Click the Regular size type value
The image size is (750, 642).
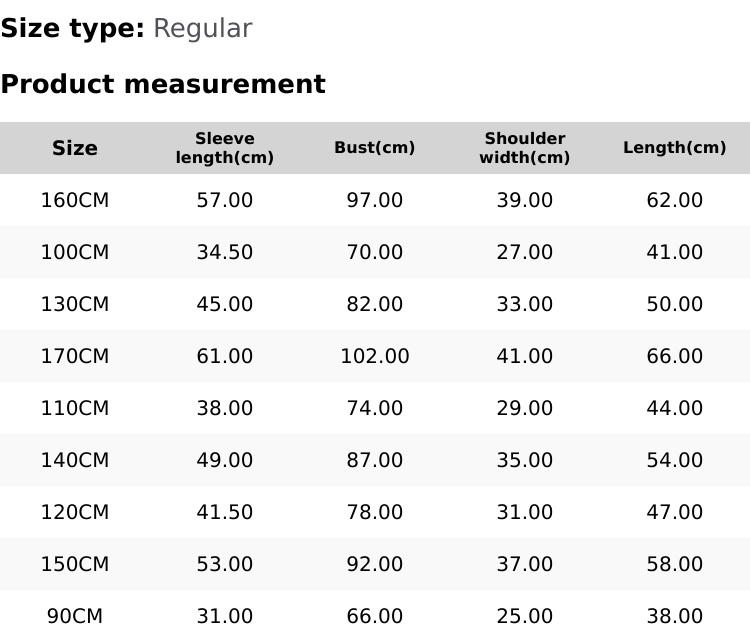pos(202,29)
